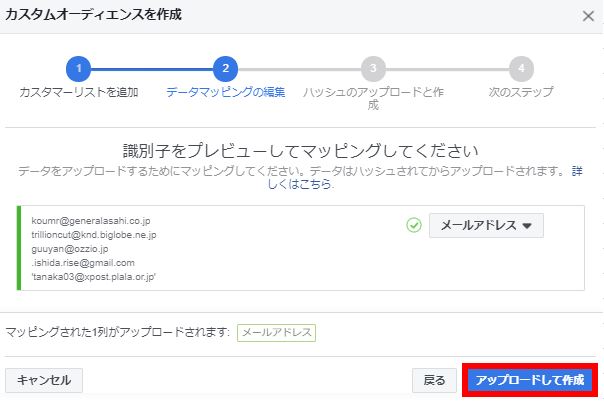Image resolution: width=604 pixels, height=402 pixels.
Task: Select the 次のステップ step label
Action: (520, 92)
